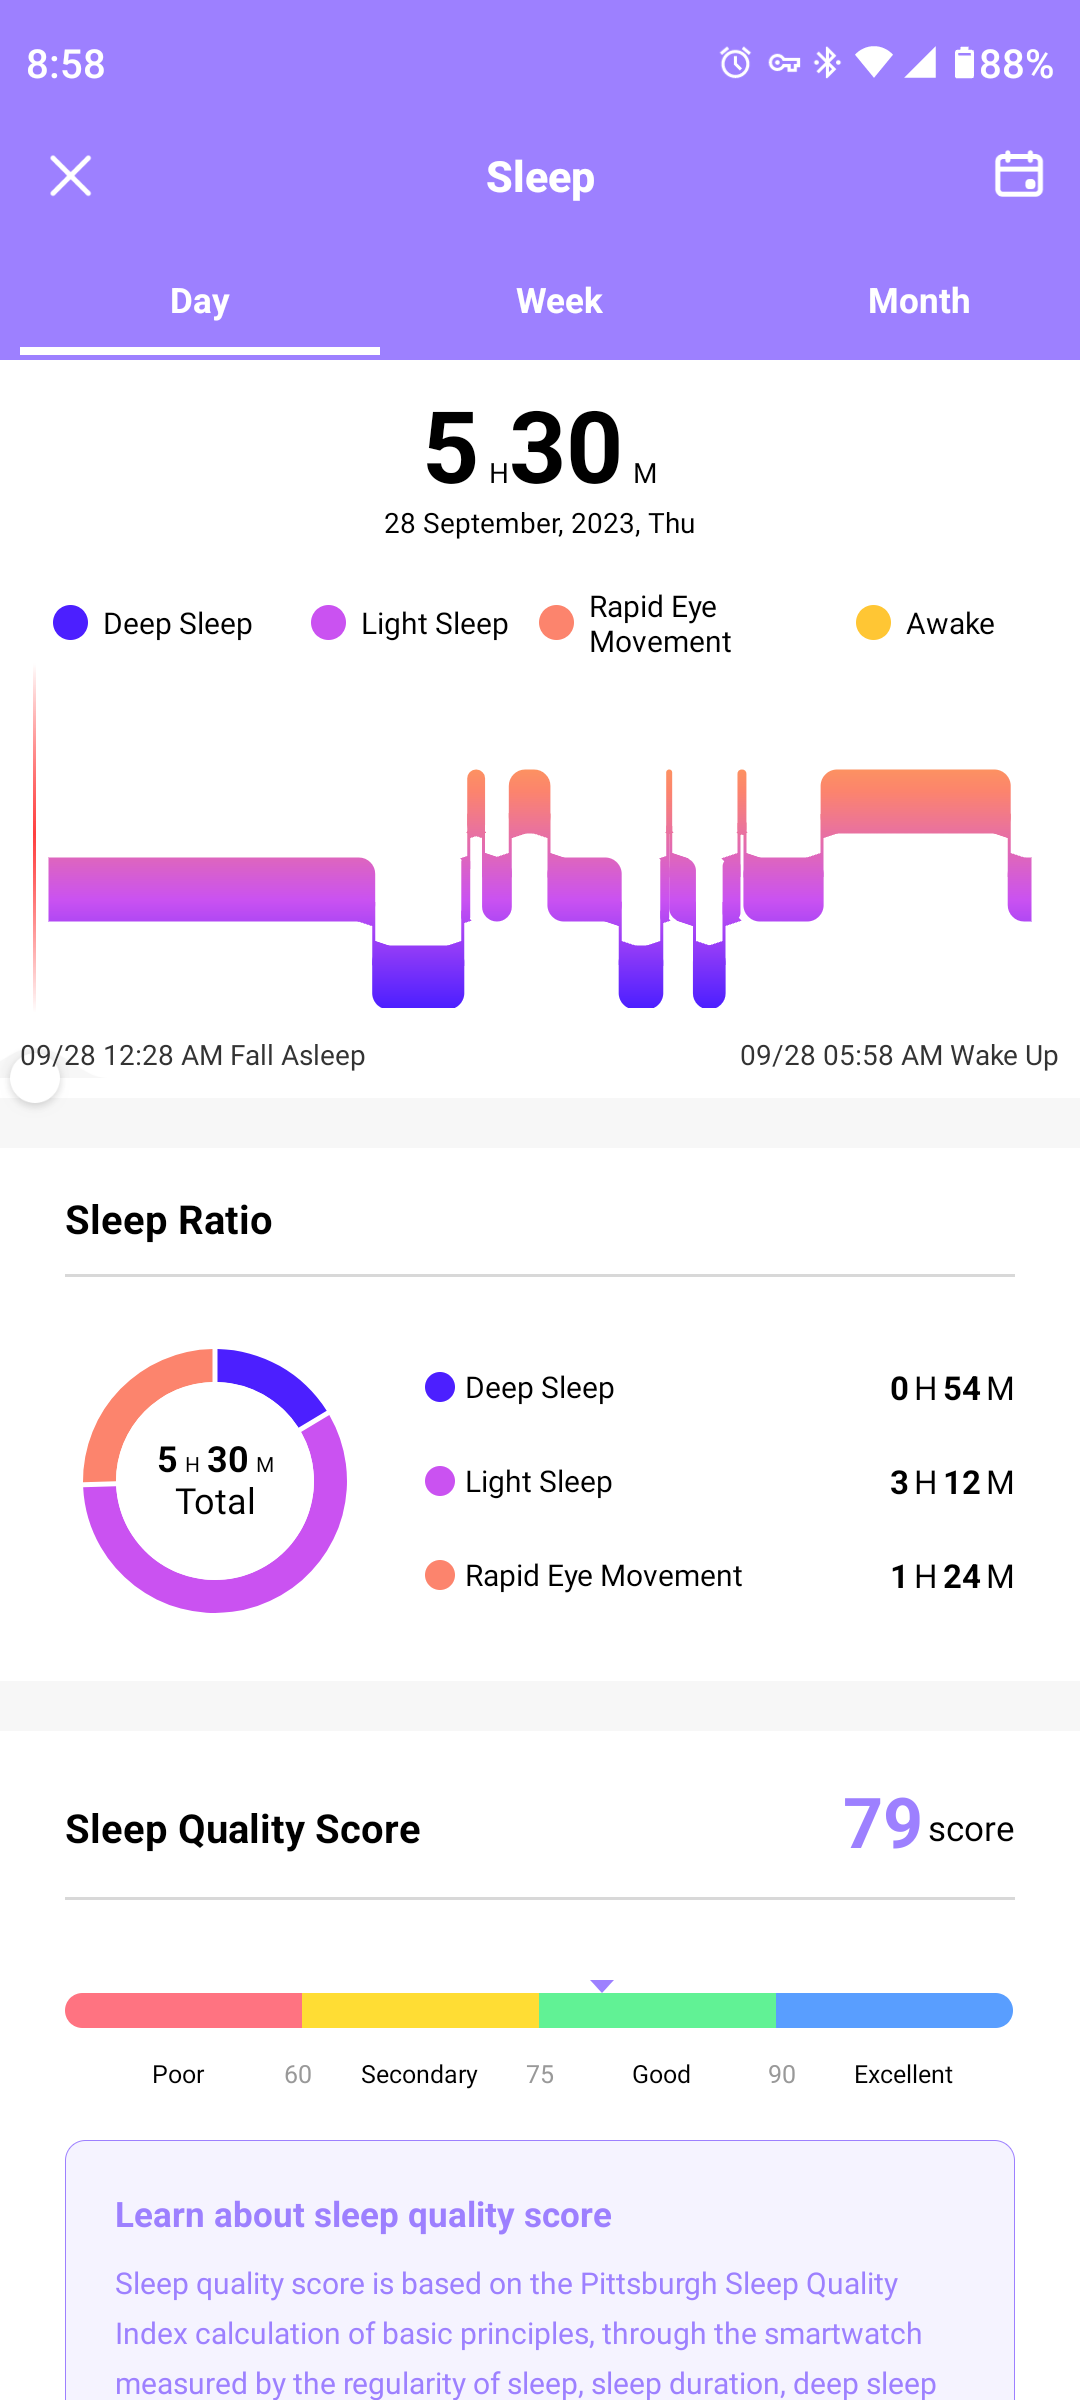
Task: Switch to the Week tab
Action: [x=559, y=301]
